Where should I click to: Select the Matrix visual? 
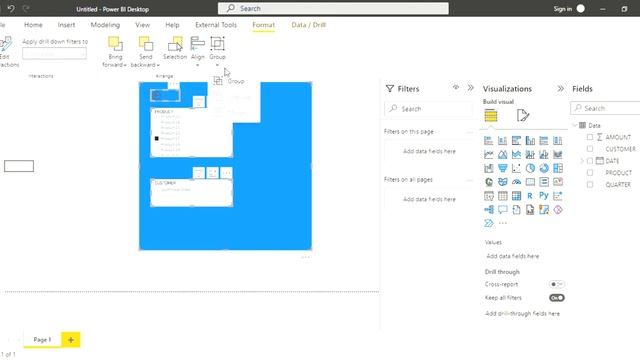pyautogui.click(x=516, y=196)
